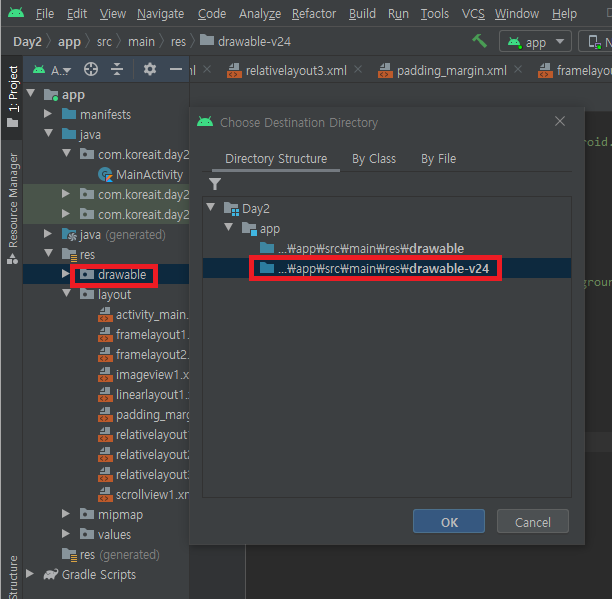Open the Analyze menu
The height and width of the screenshot is (599, 612).
pyautogui.click(x=260, y=14)
